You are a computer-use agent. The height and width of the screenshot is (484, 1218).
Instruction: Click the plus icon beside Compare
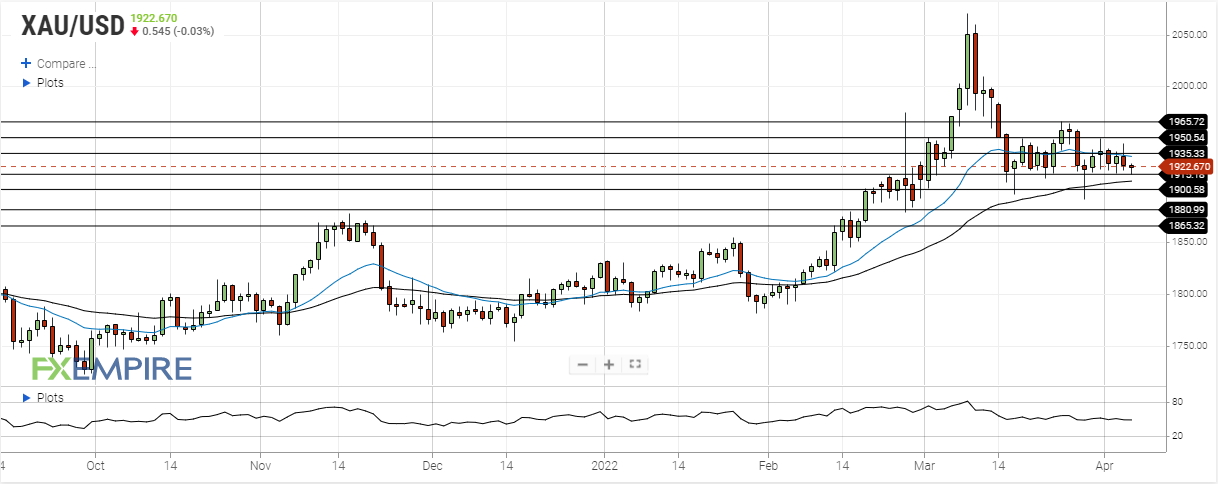27,63
